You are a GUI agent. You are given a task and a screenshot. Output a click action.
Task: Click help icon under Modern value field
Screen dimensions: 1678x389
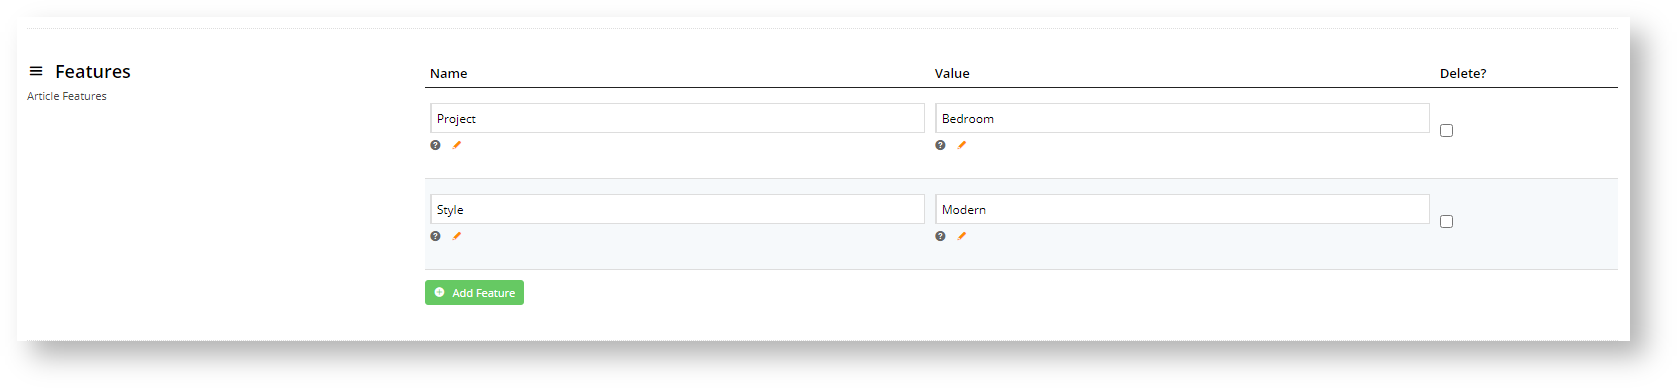pos(940,236)
